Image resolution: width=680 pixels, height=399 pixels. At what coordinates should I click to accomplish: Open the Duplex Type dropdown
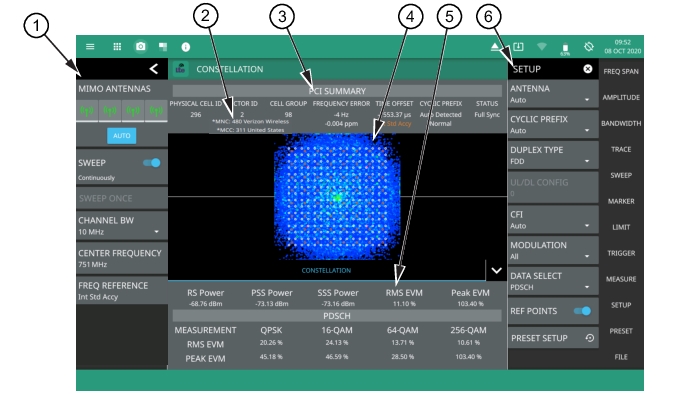tap(553, 155)
